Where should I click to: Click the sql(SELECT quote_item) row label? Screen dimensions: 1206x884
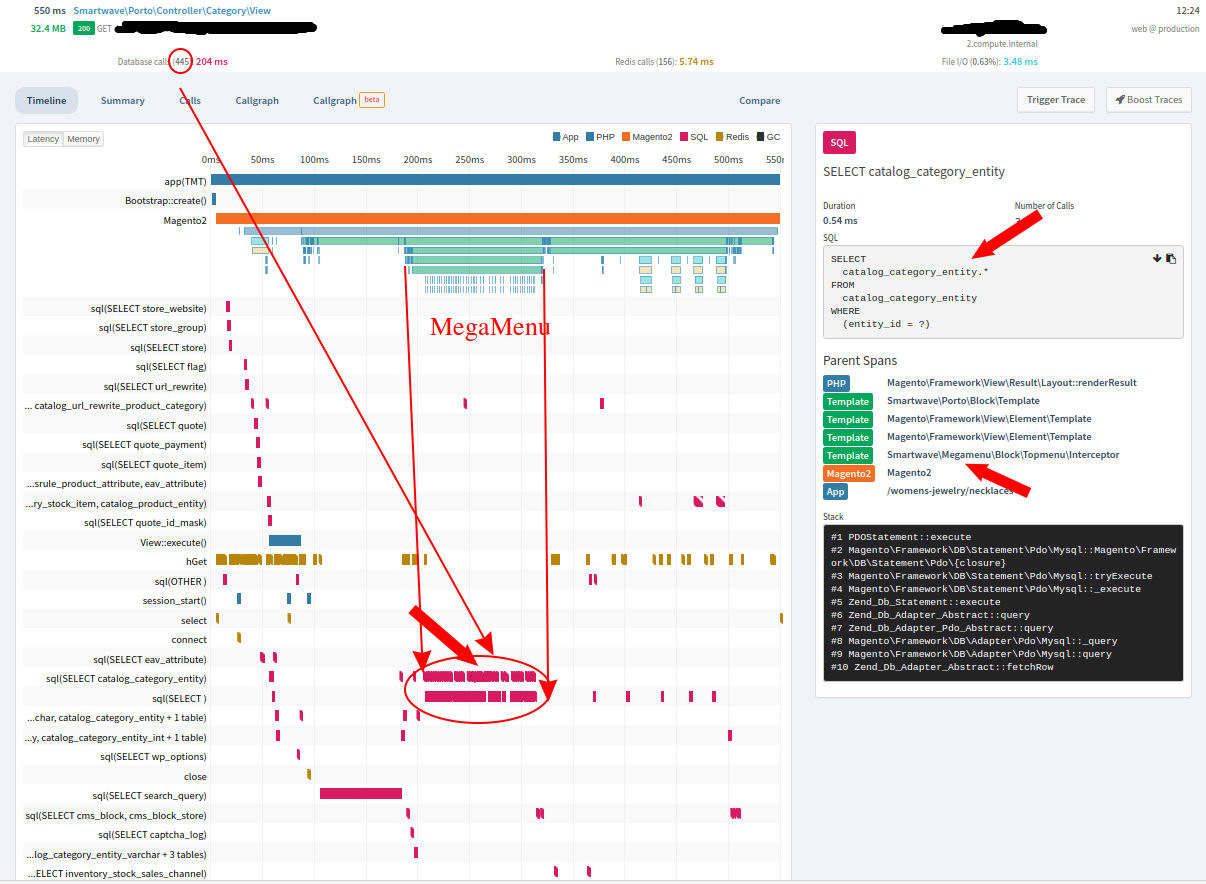[x=154, y=464]
